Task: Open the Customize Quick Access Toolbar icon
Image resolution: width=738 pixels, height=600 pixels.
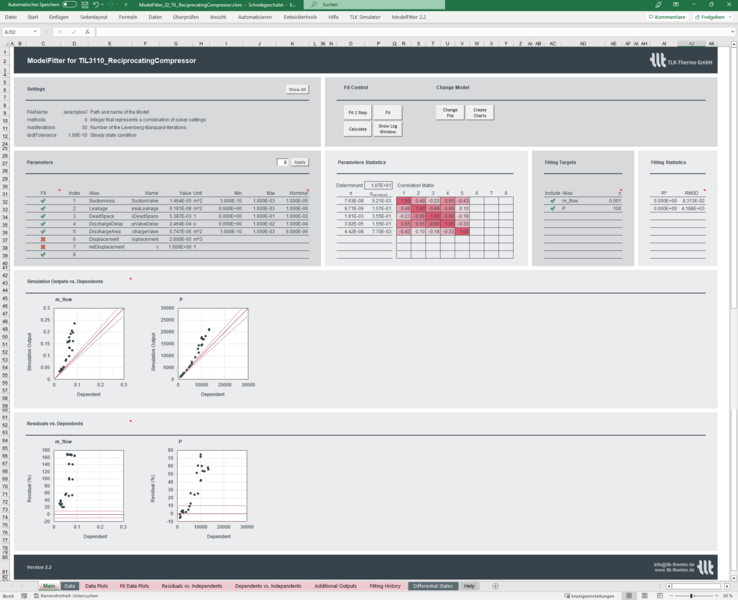Action: (126, 4)
